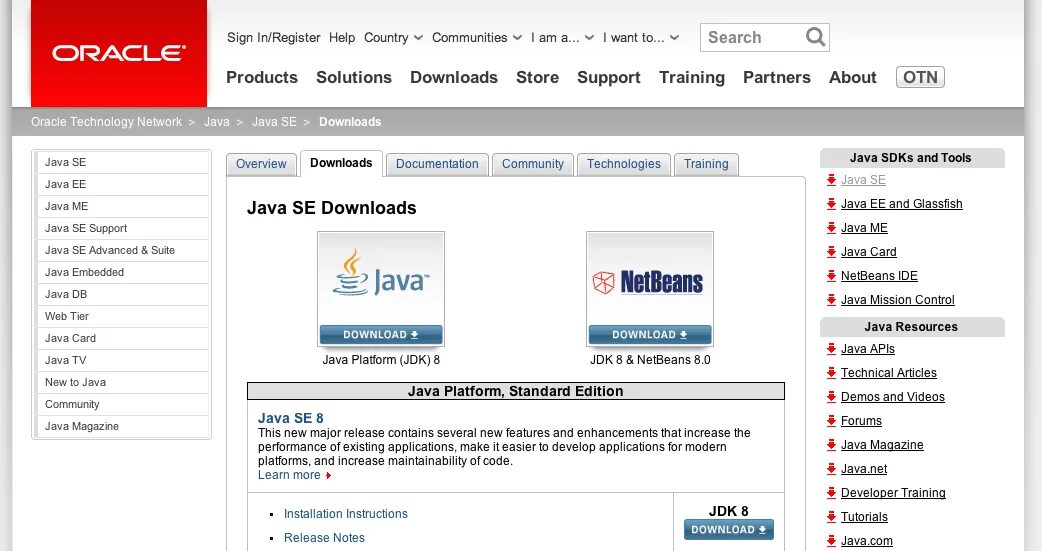Open NetBeans IDE link in Java SDKs

pyautogui.click(x=879, y=276)
